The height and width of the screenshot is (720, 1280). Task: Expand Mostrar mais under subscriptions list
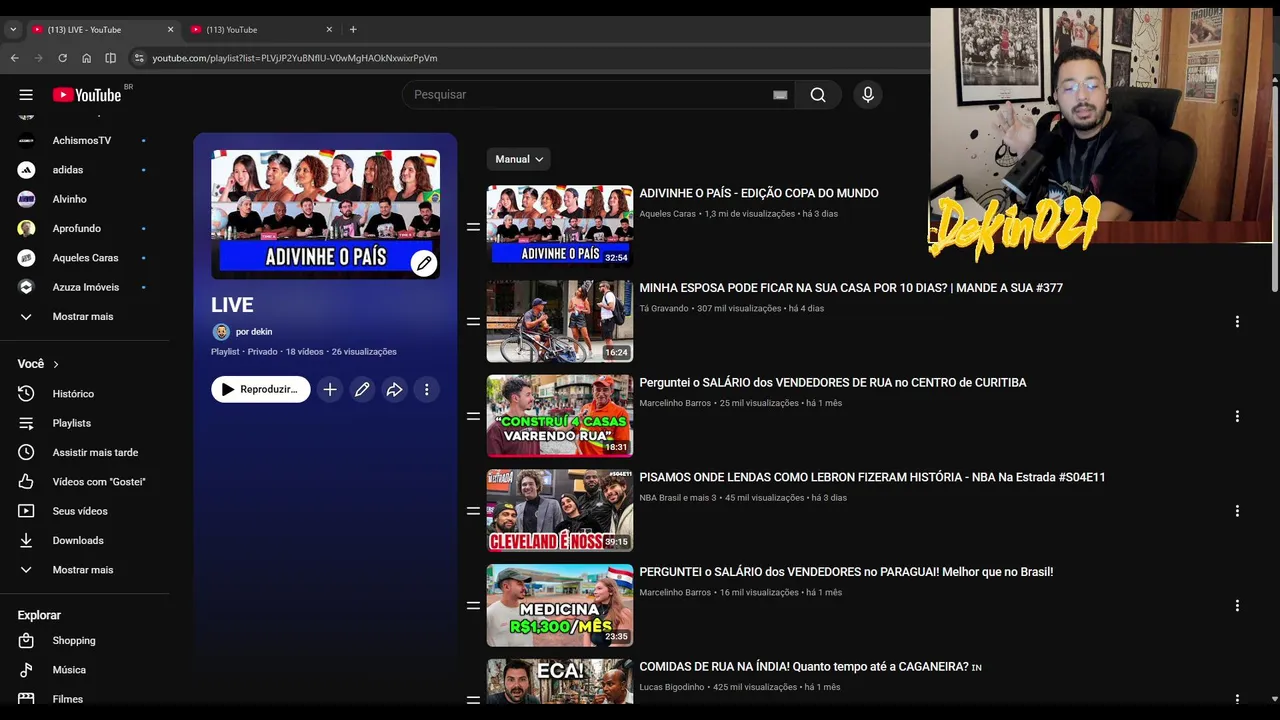tap(85, 317)
